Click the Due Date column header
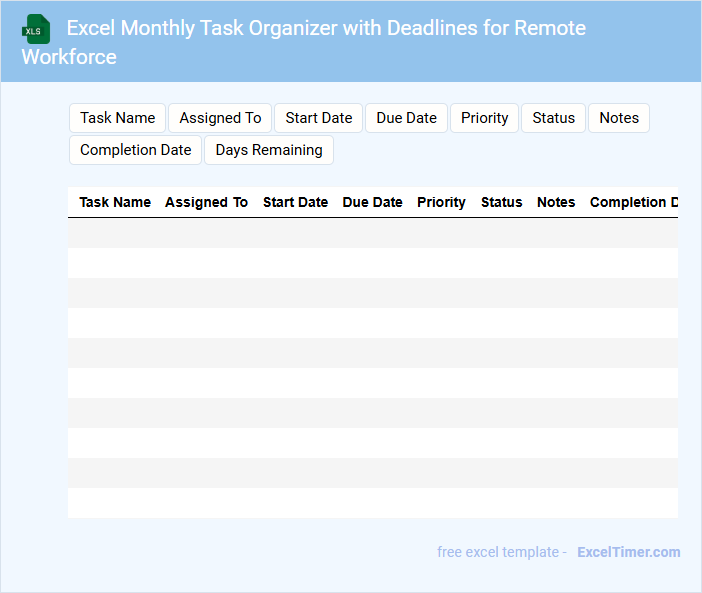 [x=372, y=202]
